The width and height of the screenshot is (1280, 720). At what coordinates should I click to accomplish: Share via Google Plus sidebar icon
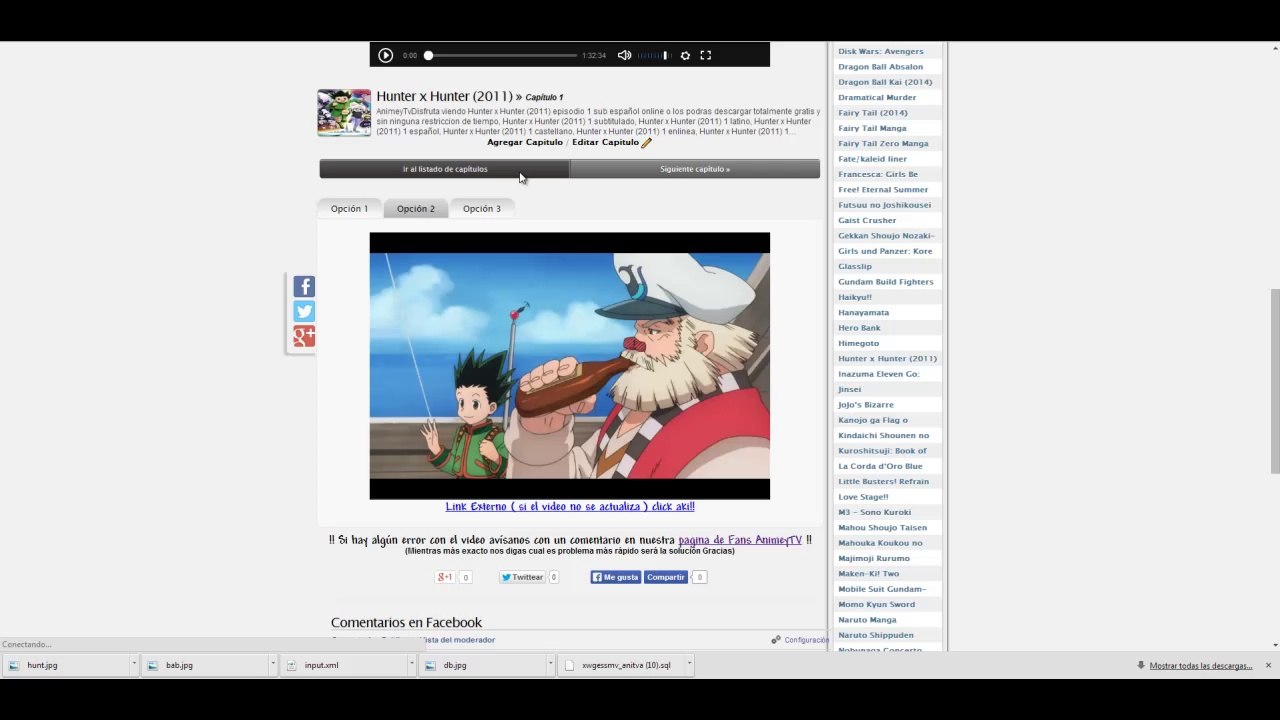point(304,337)
